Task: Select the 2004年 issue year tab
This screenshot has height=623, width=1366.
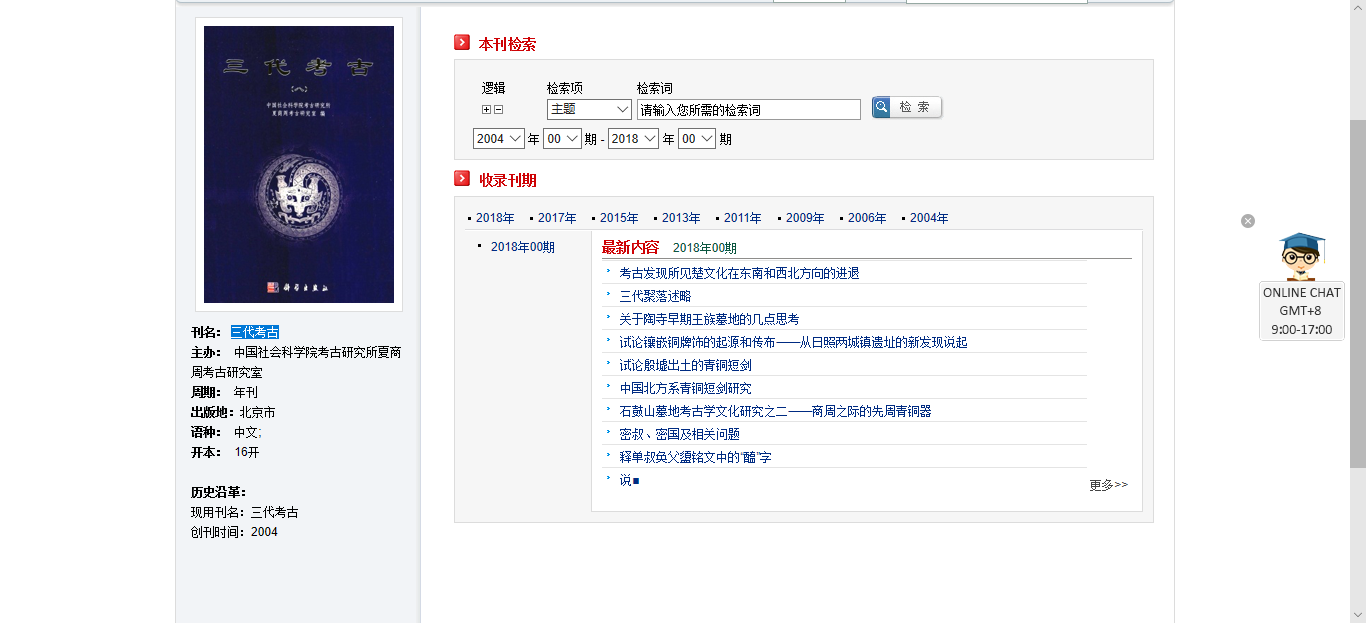Action: pyautogui.click(x=928, y=218)
